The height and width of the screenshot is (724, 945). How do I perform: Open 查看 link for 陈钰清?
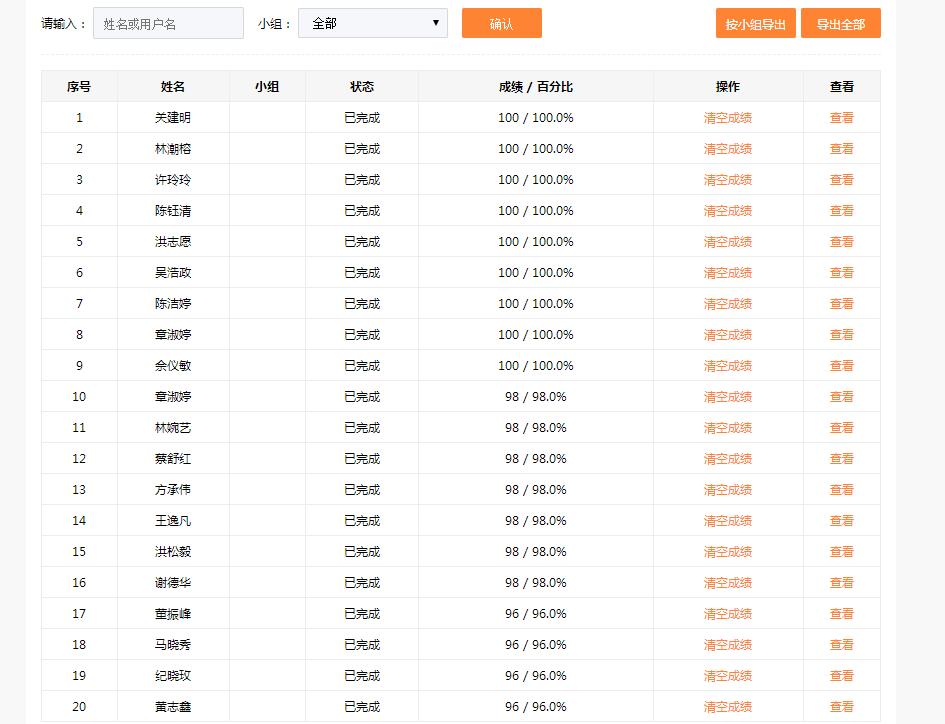click(x=841, y=211)
